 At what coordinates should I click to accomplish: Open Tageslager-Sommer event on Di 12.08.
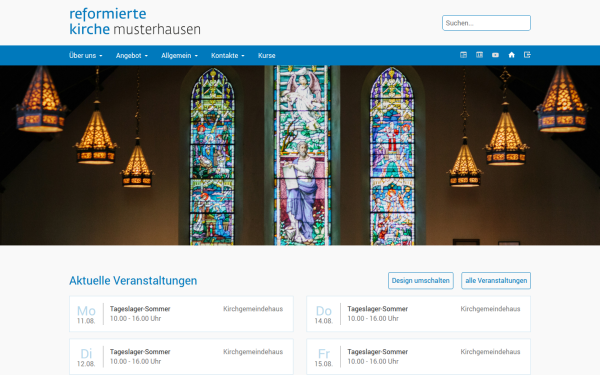181,357
